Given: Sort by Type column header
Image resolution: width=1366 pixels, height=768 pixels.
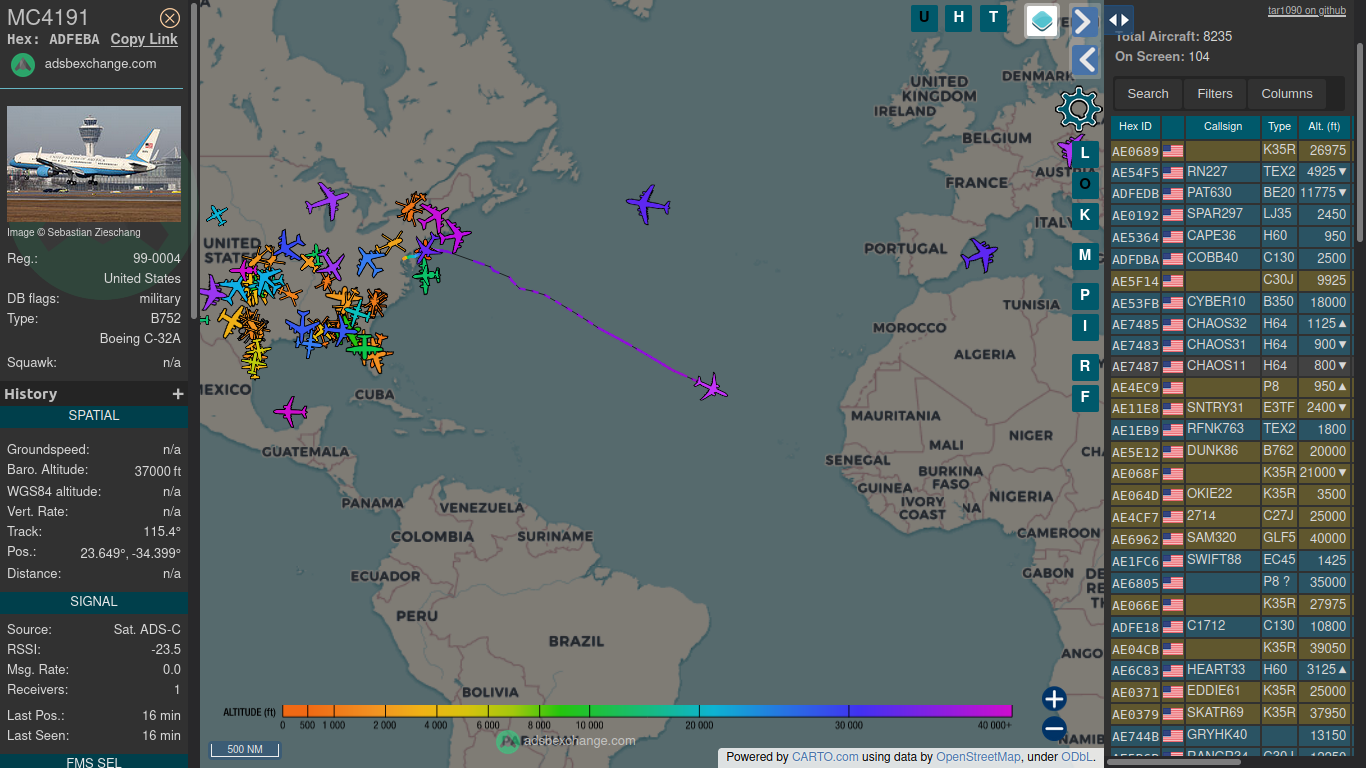Looking at the screenshot, I should (x=1280, y=127).
